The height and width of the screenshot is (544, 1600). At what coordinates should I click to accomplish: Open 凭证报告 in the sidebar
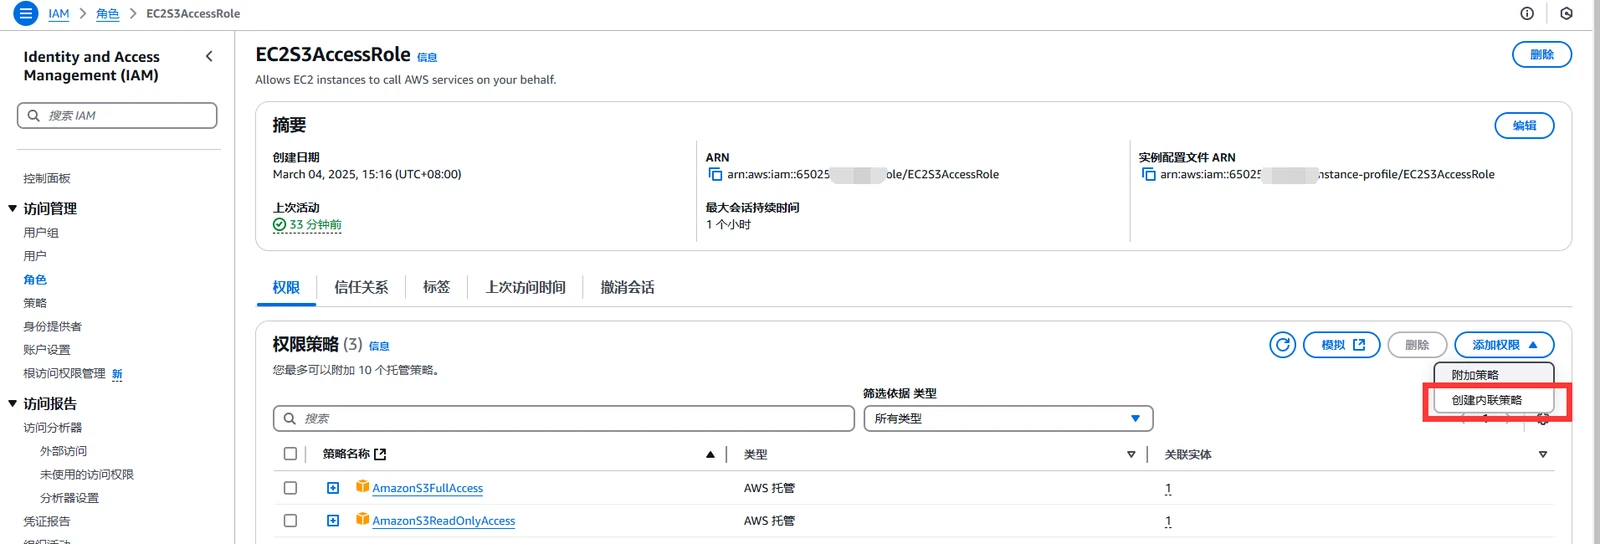[47, 521]
